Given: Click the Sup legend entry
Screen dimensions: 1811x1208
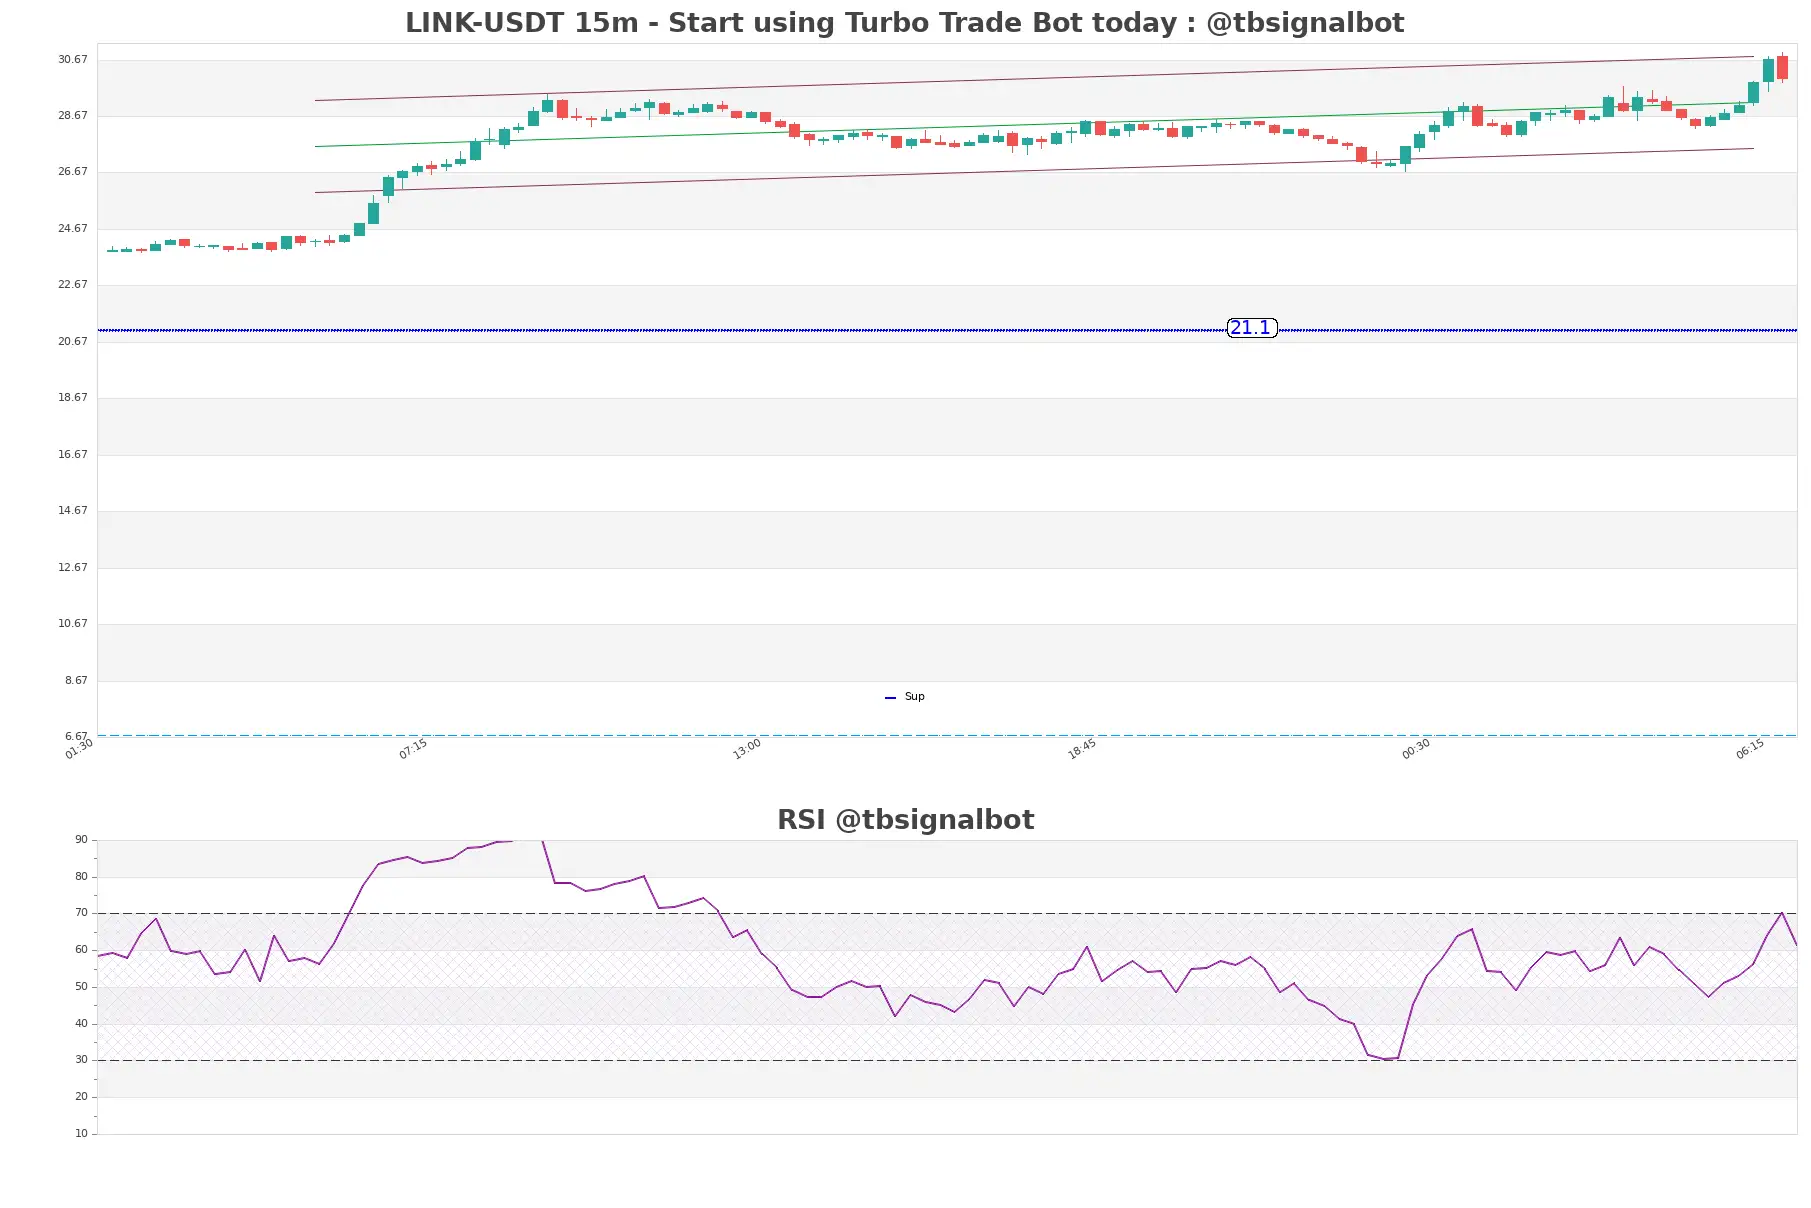Looking at the screenshot, I should pos(905,697).
